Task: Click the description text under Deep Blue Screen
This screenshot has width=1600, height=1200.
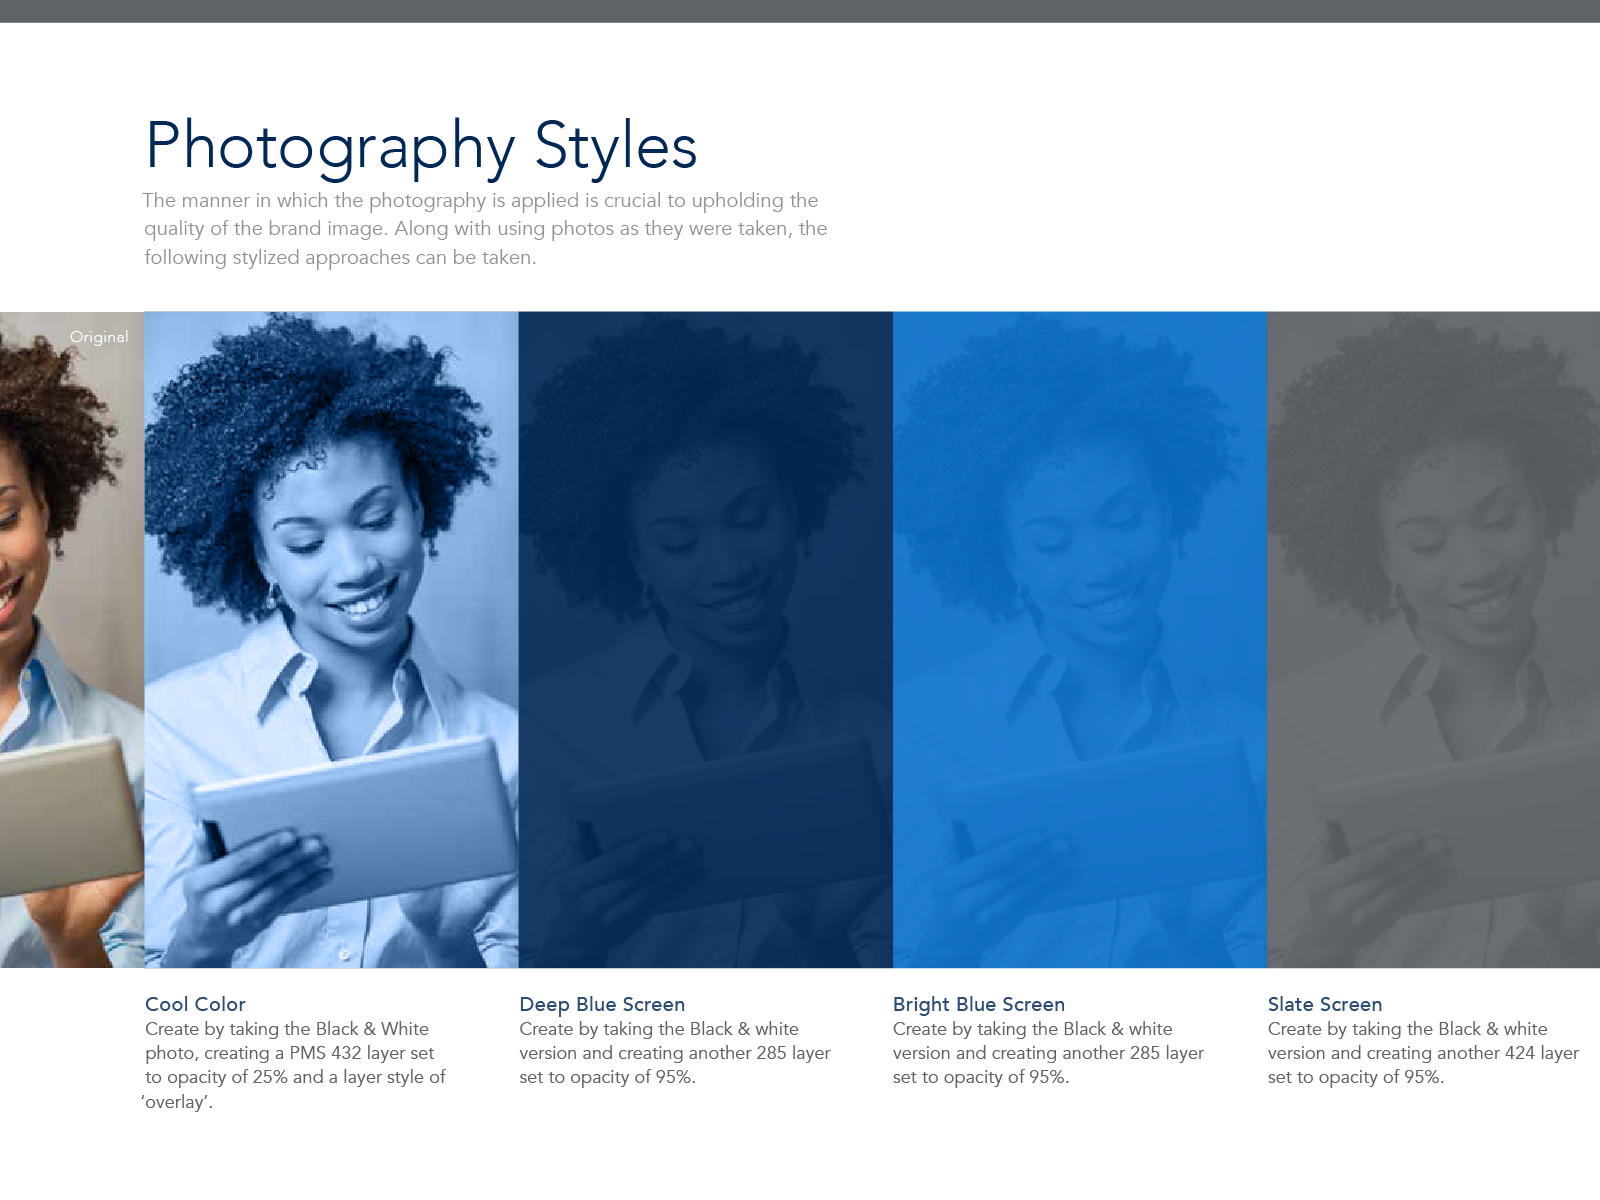Action: click(674, 1053)
